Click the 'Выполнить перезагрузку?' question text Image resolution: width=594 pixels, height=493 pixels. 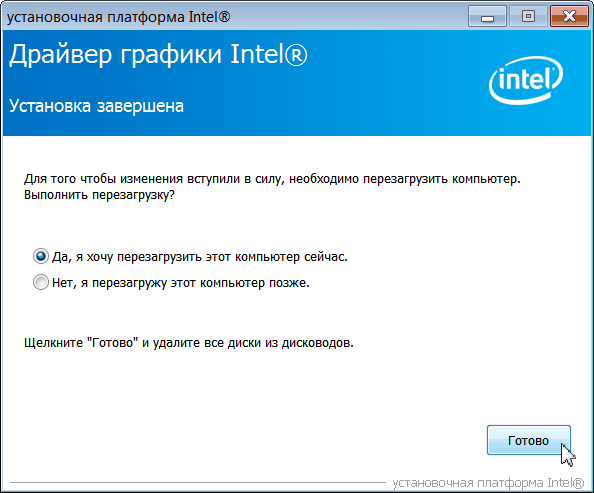99,195
